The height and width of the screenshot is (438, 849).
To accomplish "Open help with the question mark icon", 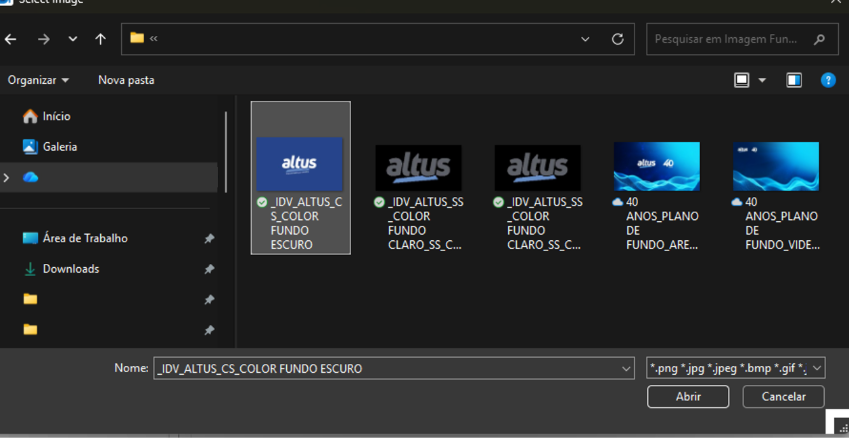I will 828,80.
